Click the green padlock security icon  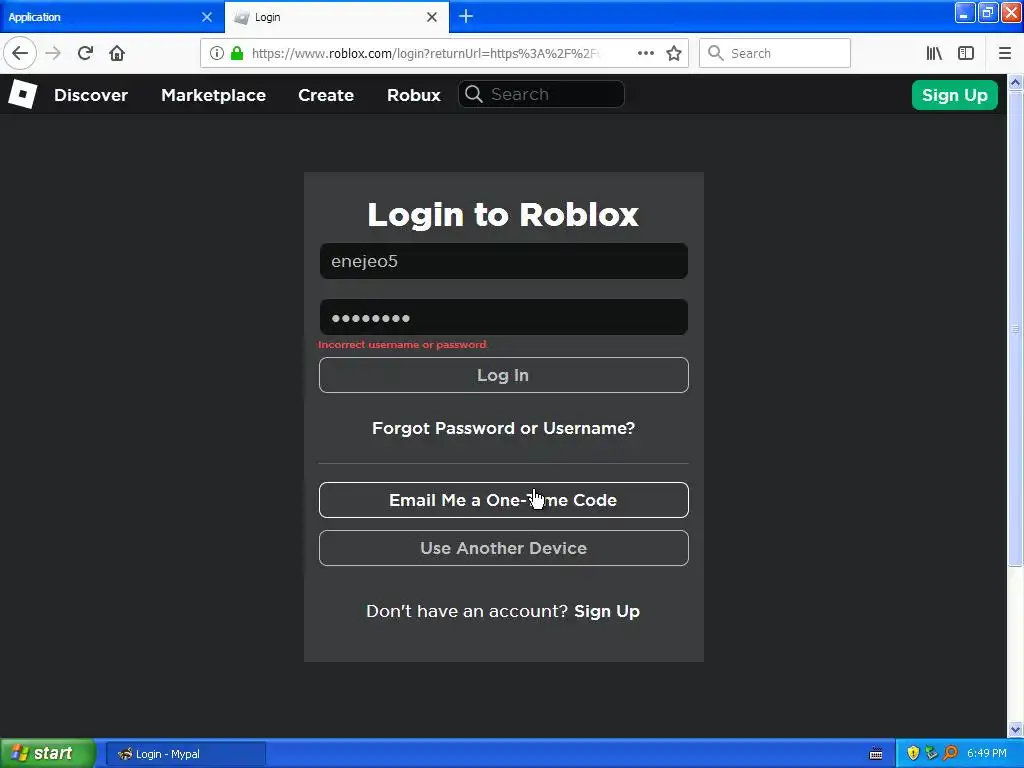tap(237, 54)
